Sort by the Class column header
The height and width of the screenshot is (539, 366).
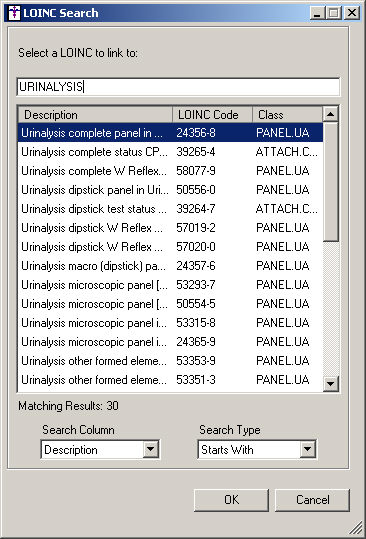click(x=288, y=114)
